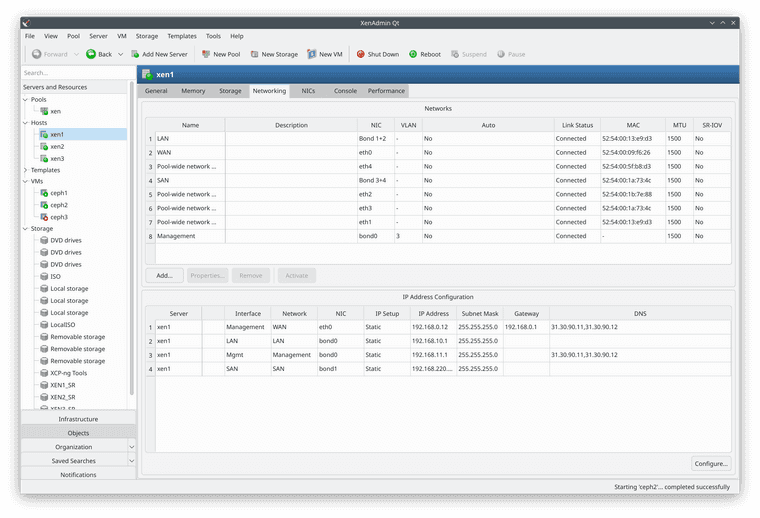Click the New Pool toolbar icon
Screen dimensions: 760x518
[x=205, y=55]
